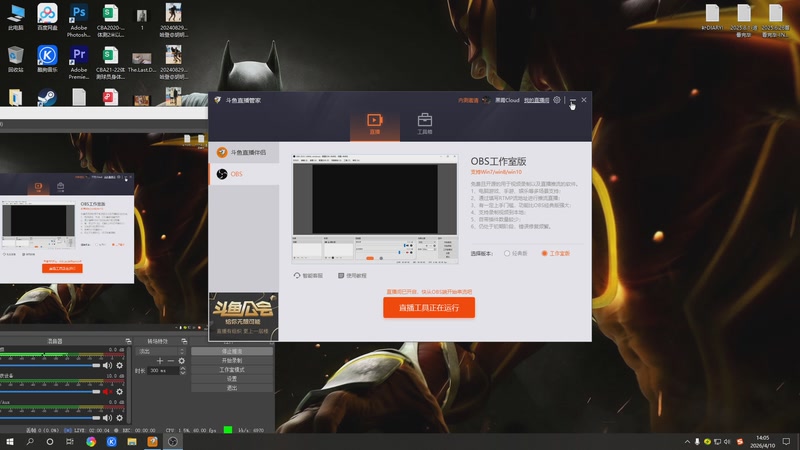This screenshot has height=450, width=800.
Task: Click the mixer panel vertical scrollbar
Action: (129, 385)
